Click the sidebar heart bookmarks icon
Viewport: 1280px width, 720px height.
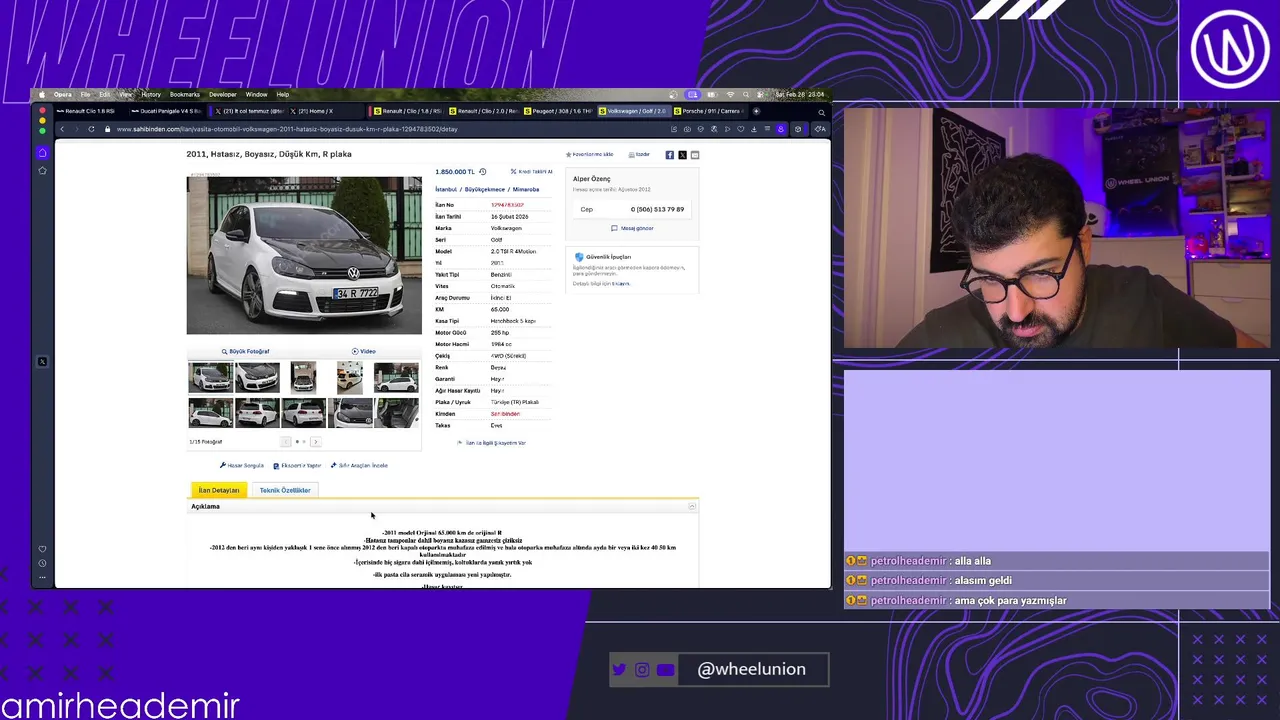[42, 549]
